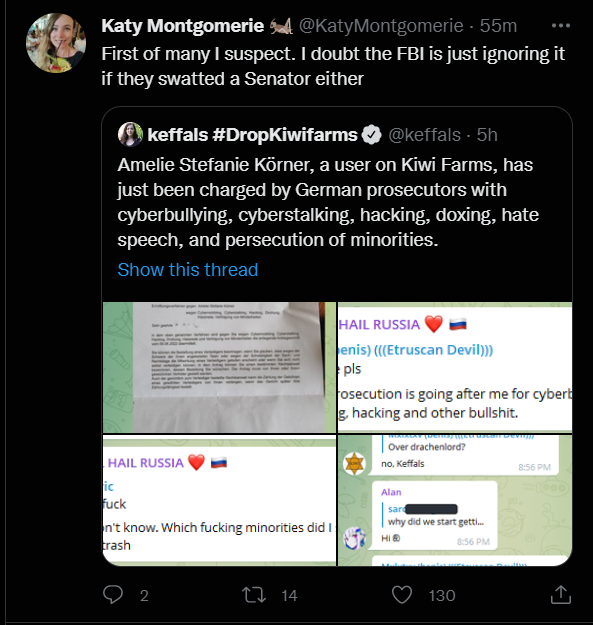
Task: Open the Alan chat screenshot image
Action: click(455, 500)
